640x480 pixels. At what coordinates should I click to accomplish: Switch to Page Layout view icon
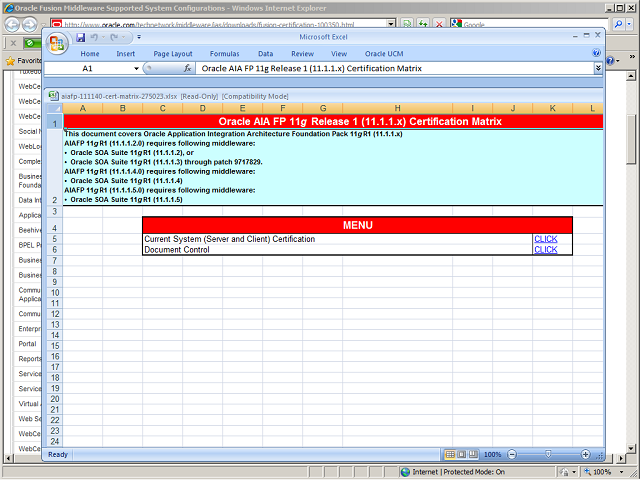(x=462, y=454)
